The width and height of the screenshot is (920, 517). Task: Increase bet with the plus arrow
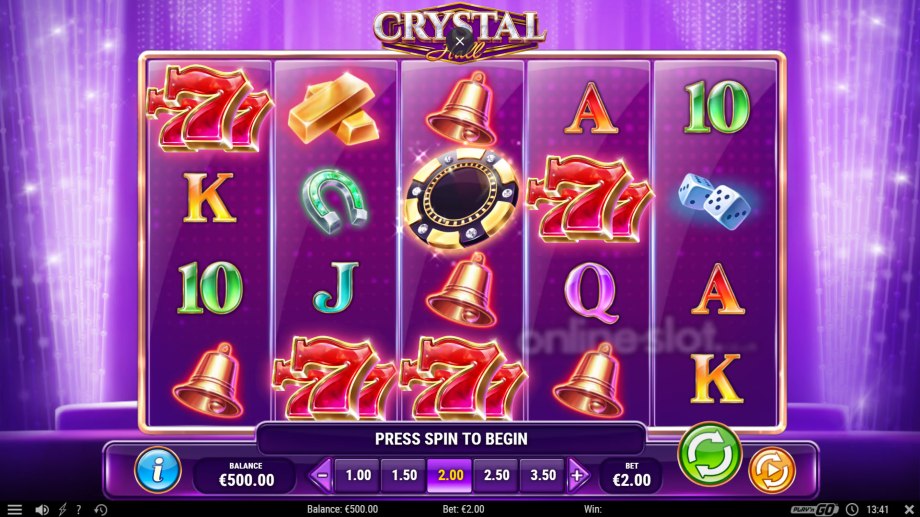point(578,475)
